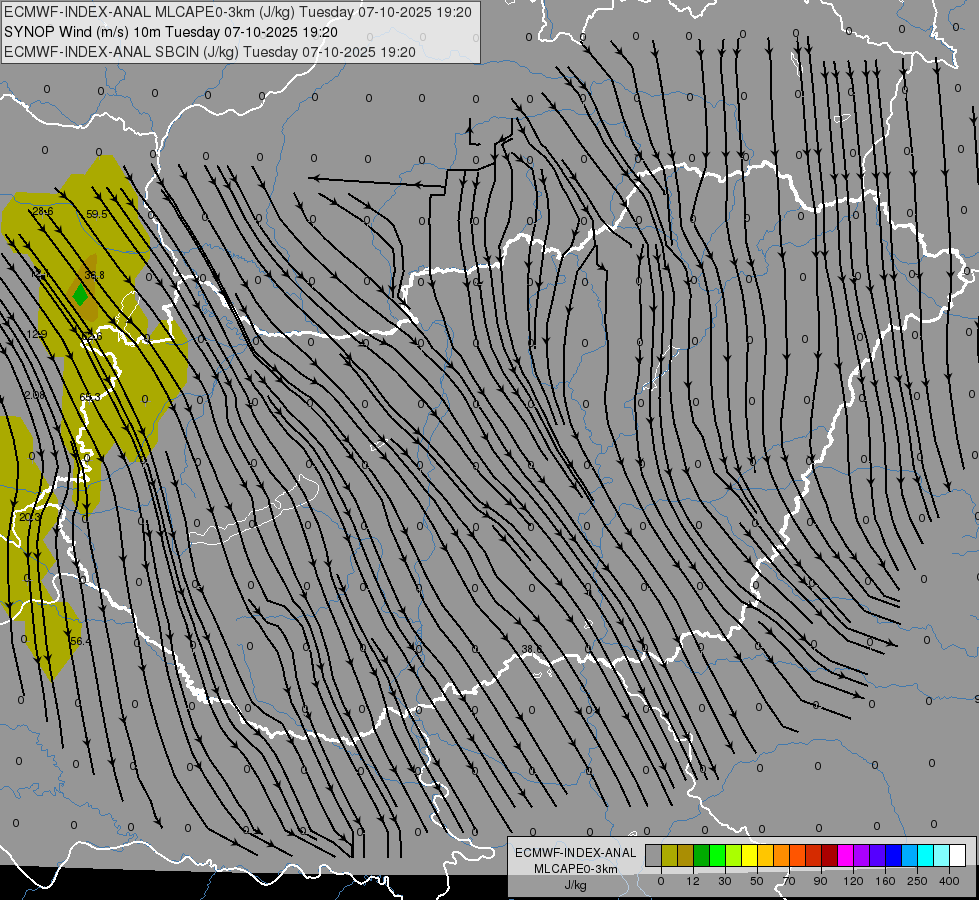The image size is (979, 900).
Task: Click the legend label ECMWF-INDEX-ANAL
Action: click(576, 853)
